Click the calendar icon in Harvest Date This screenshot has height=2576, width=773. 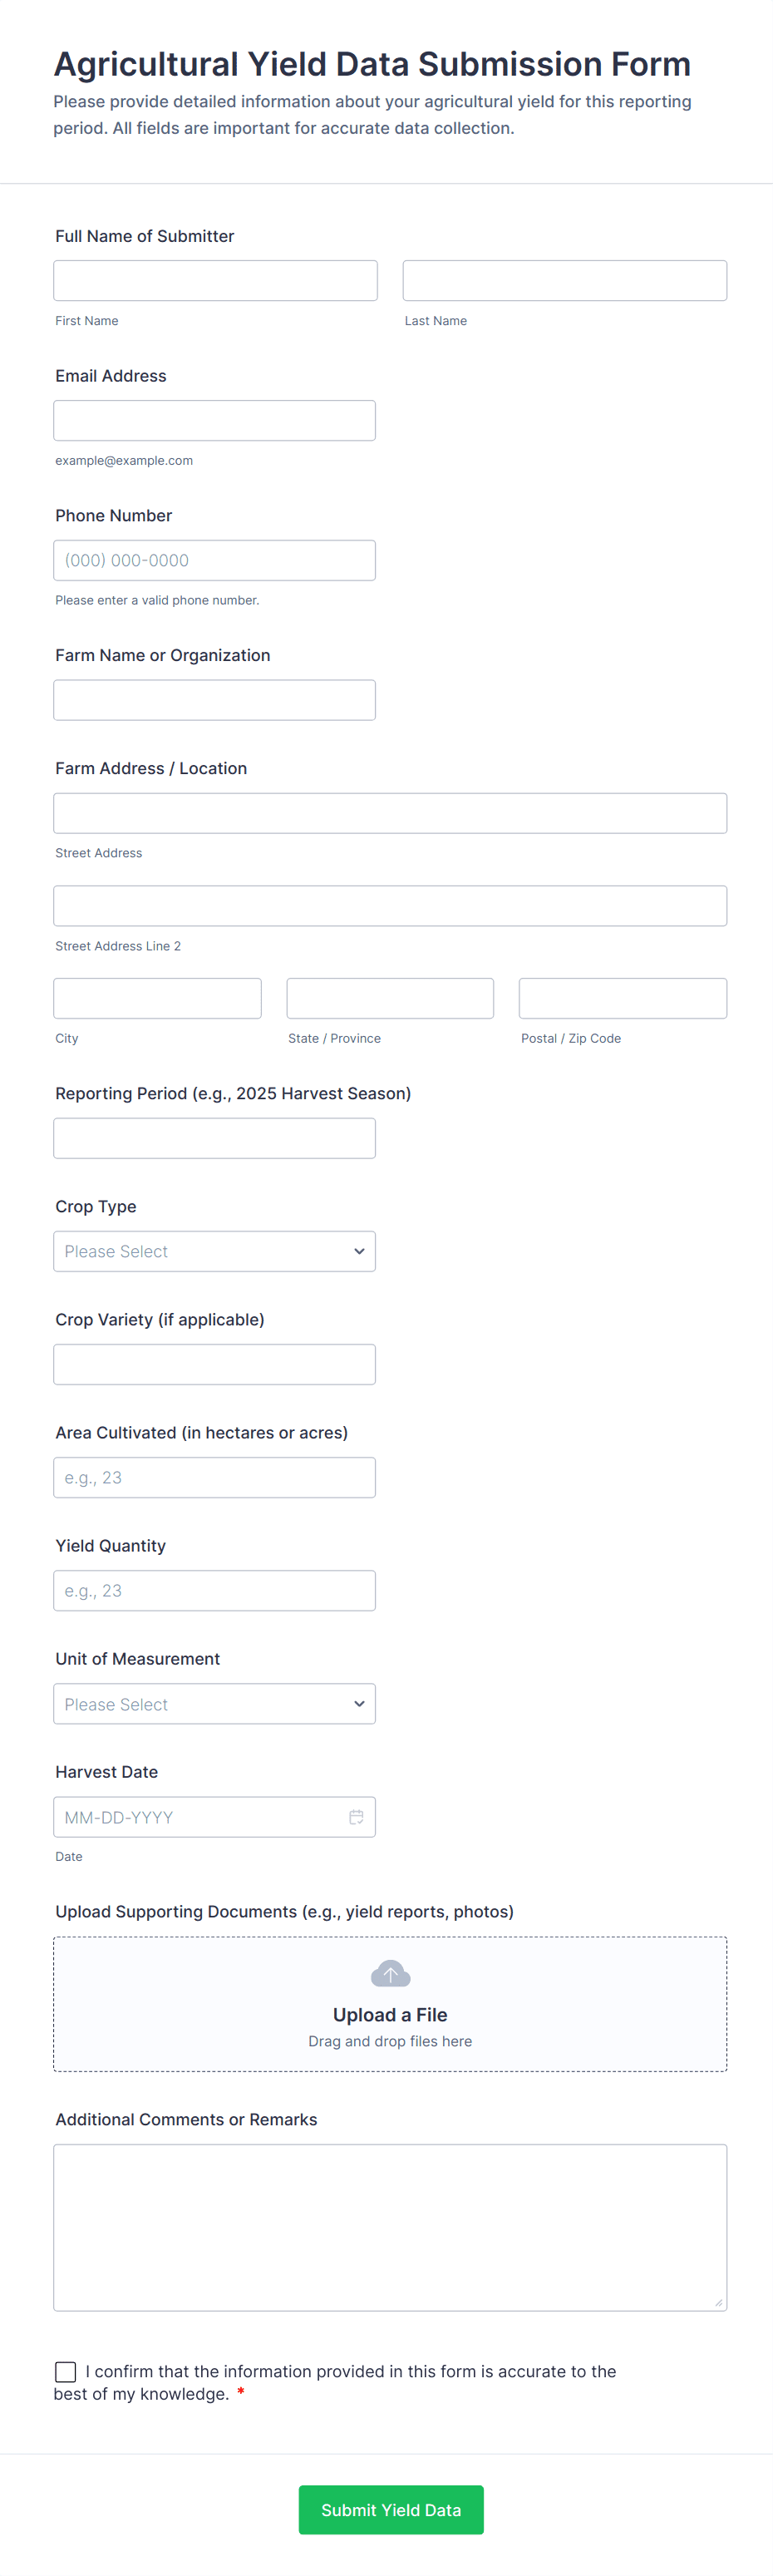point(356,1817)
